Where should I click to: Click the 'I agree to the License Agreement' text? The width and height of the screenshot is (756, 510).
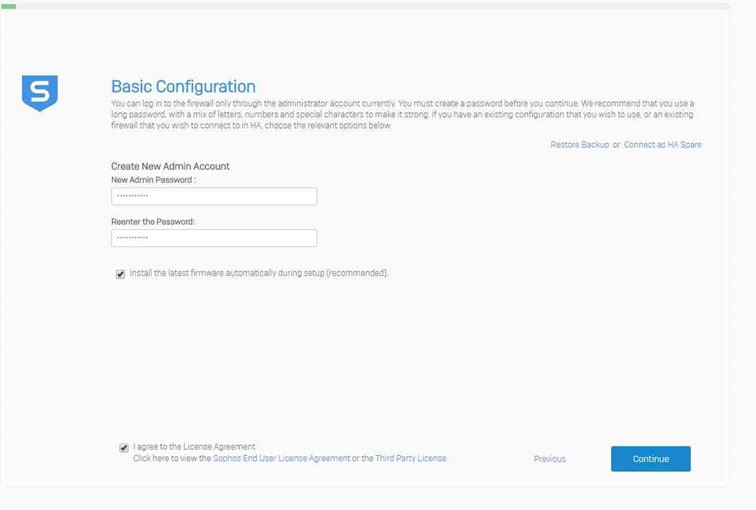coord(194,447)
